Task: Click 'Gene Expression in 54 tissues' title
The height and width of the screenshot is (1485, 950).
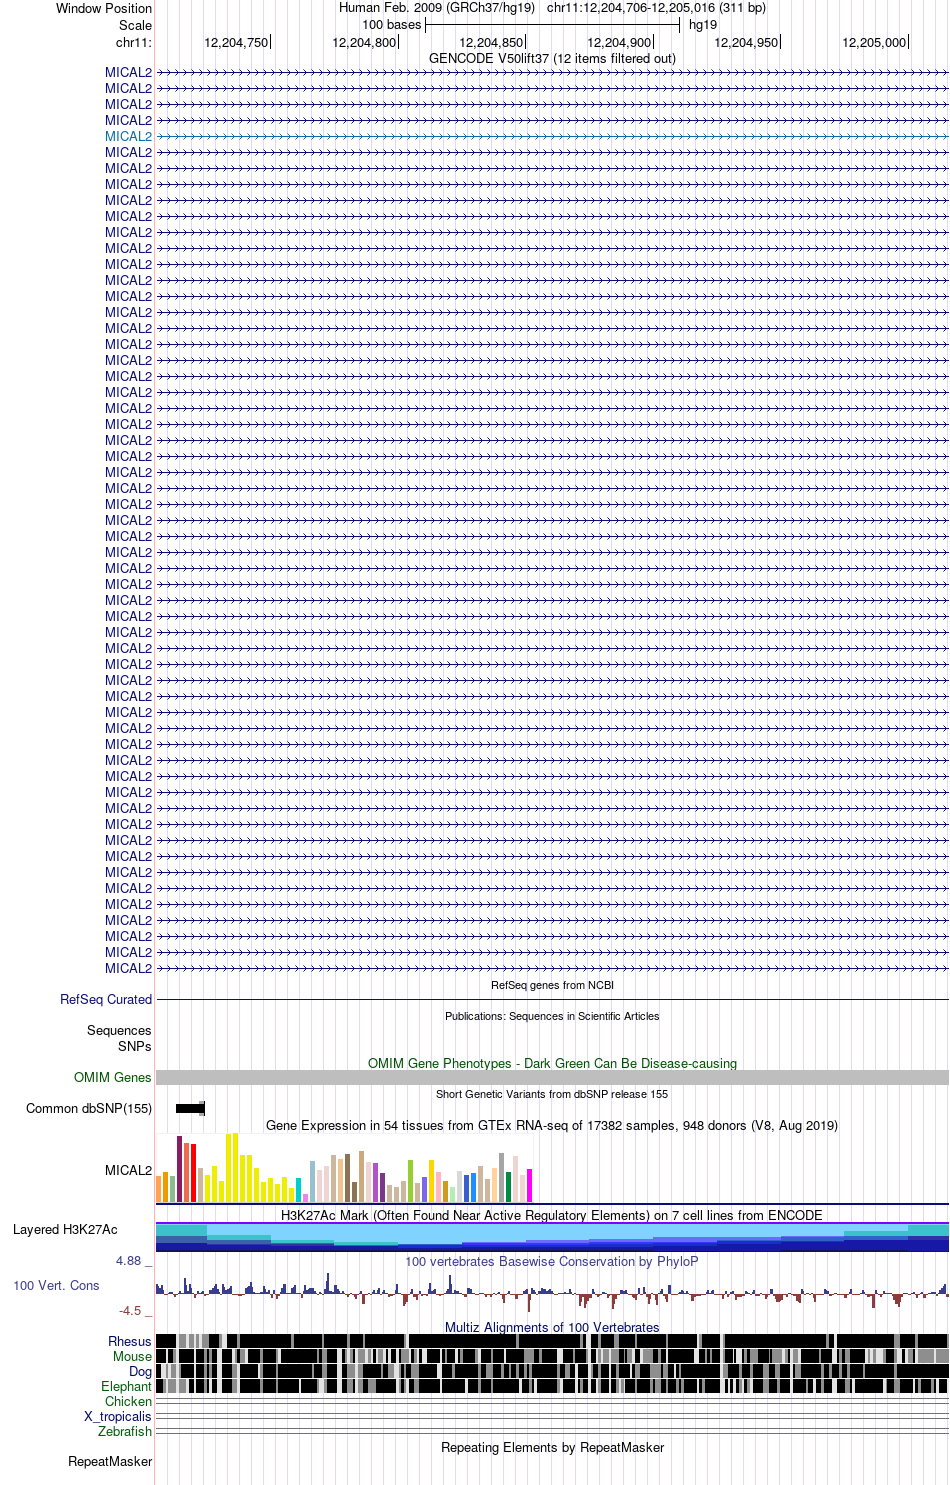Action: [x=552, y=1125]
